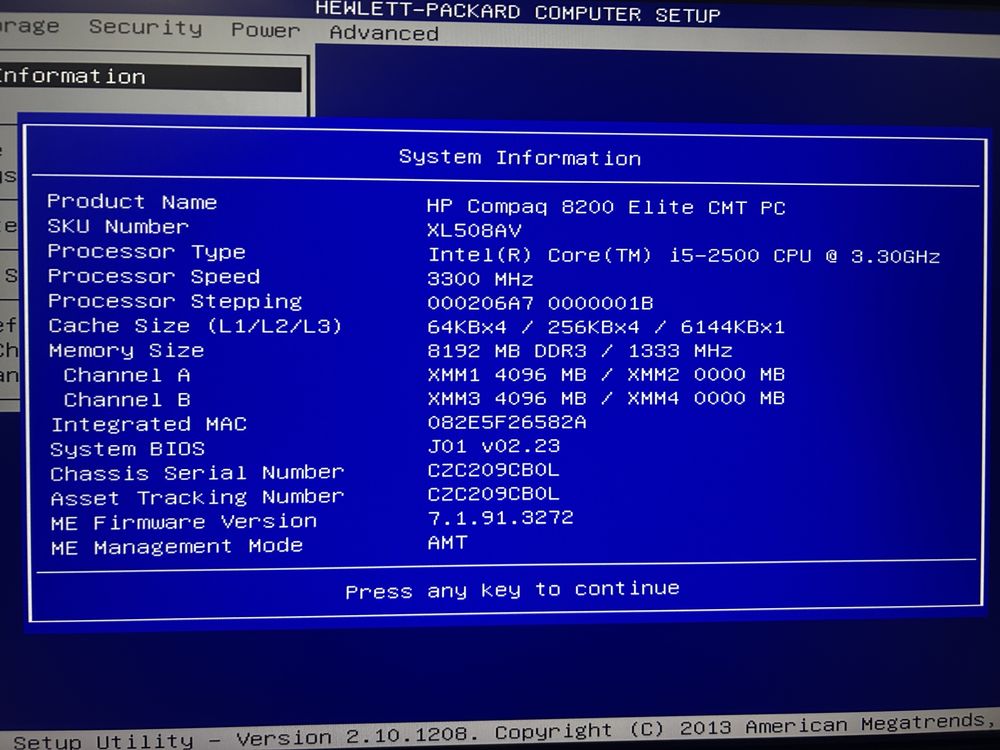This screenshot has height=750, width=1000.
Task: Click the Hewlett-Packard Computer Setup title
Action: click(518, 11)
